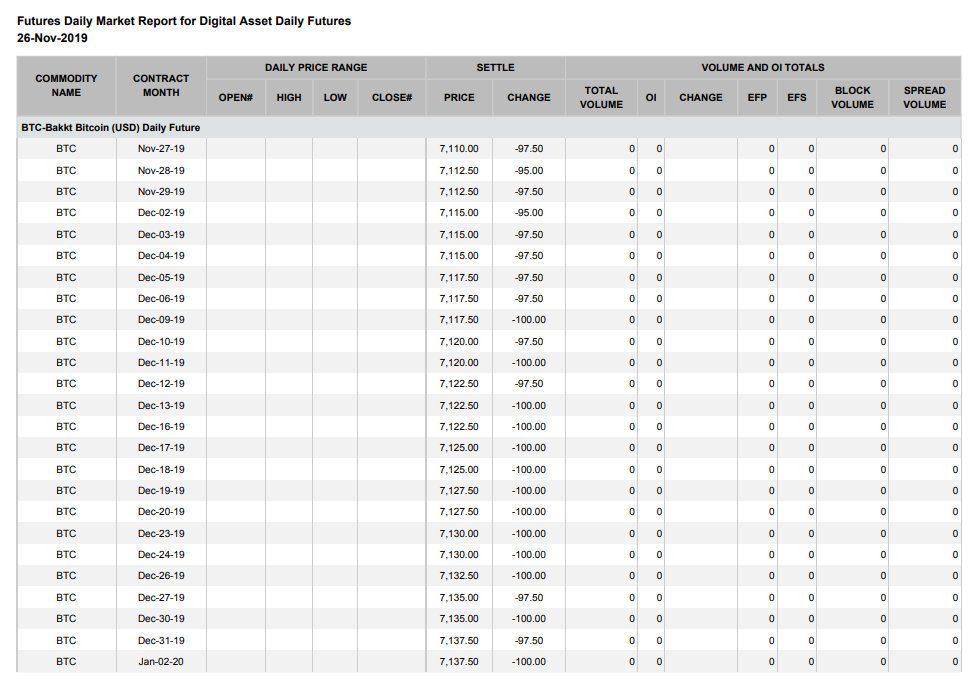
Task: Click contract month Dec-24-19
Action: pyautogui.click(x=161, y=554)
